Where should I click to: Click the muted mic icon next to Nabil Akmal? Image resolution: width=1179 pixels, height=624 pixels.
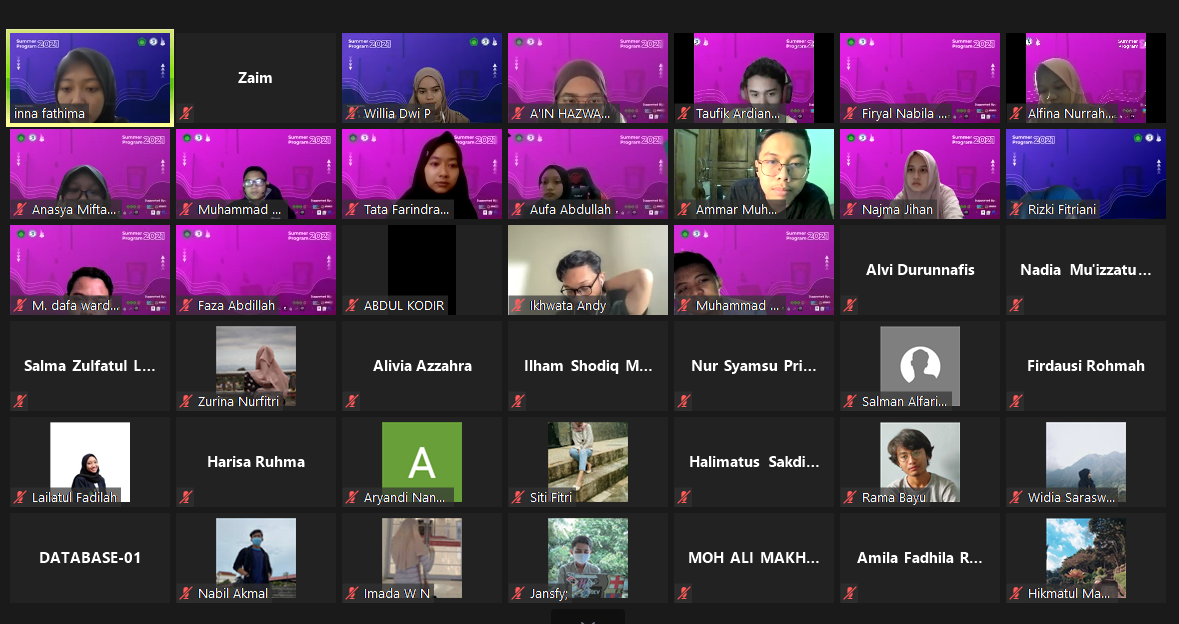point(187,594)
